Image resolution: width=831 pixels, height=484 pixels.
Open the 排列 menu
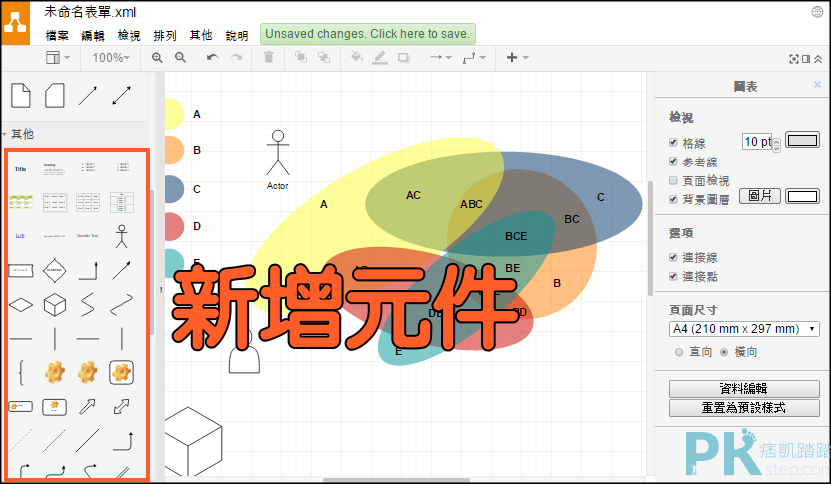tap(165, 35)
